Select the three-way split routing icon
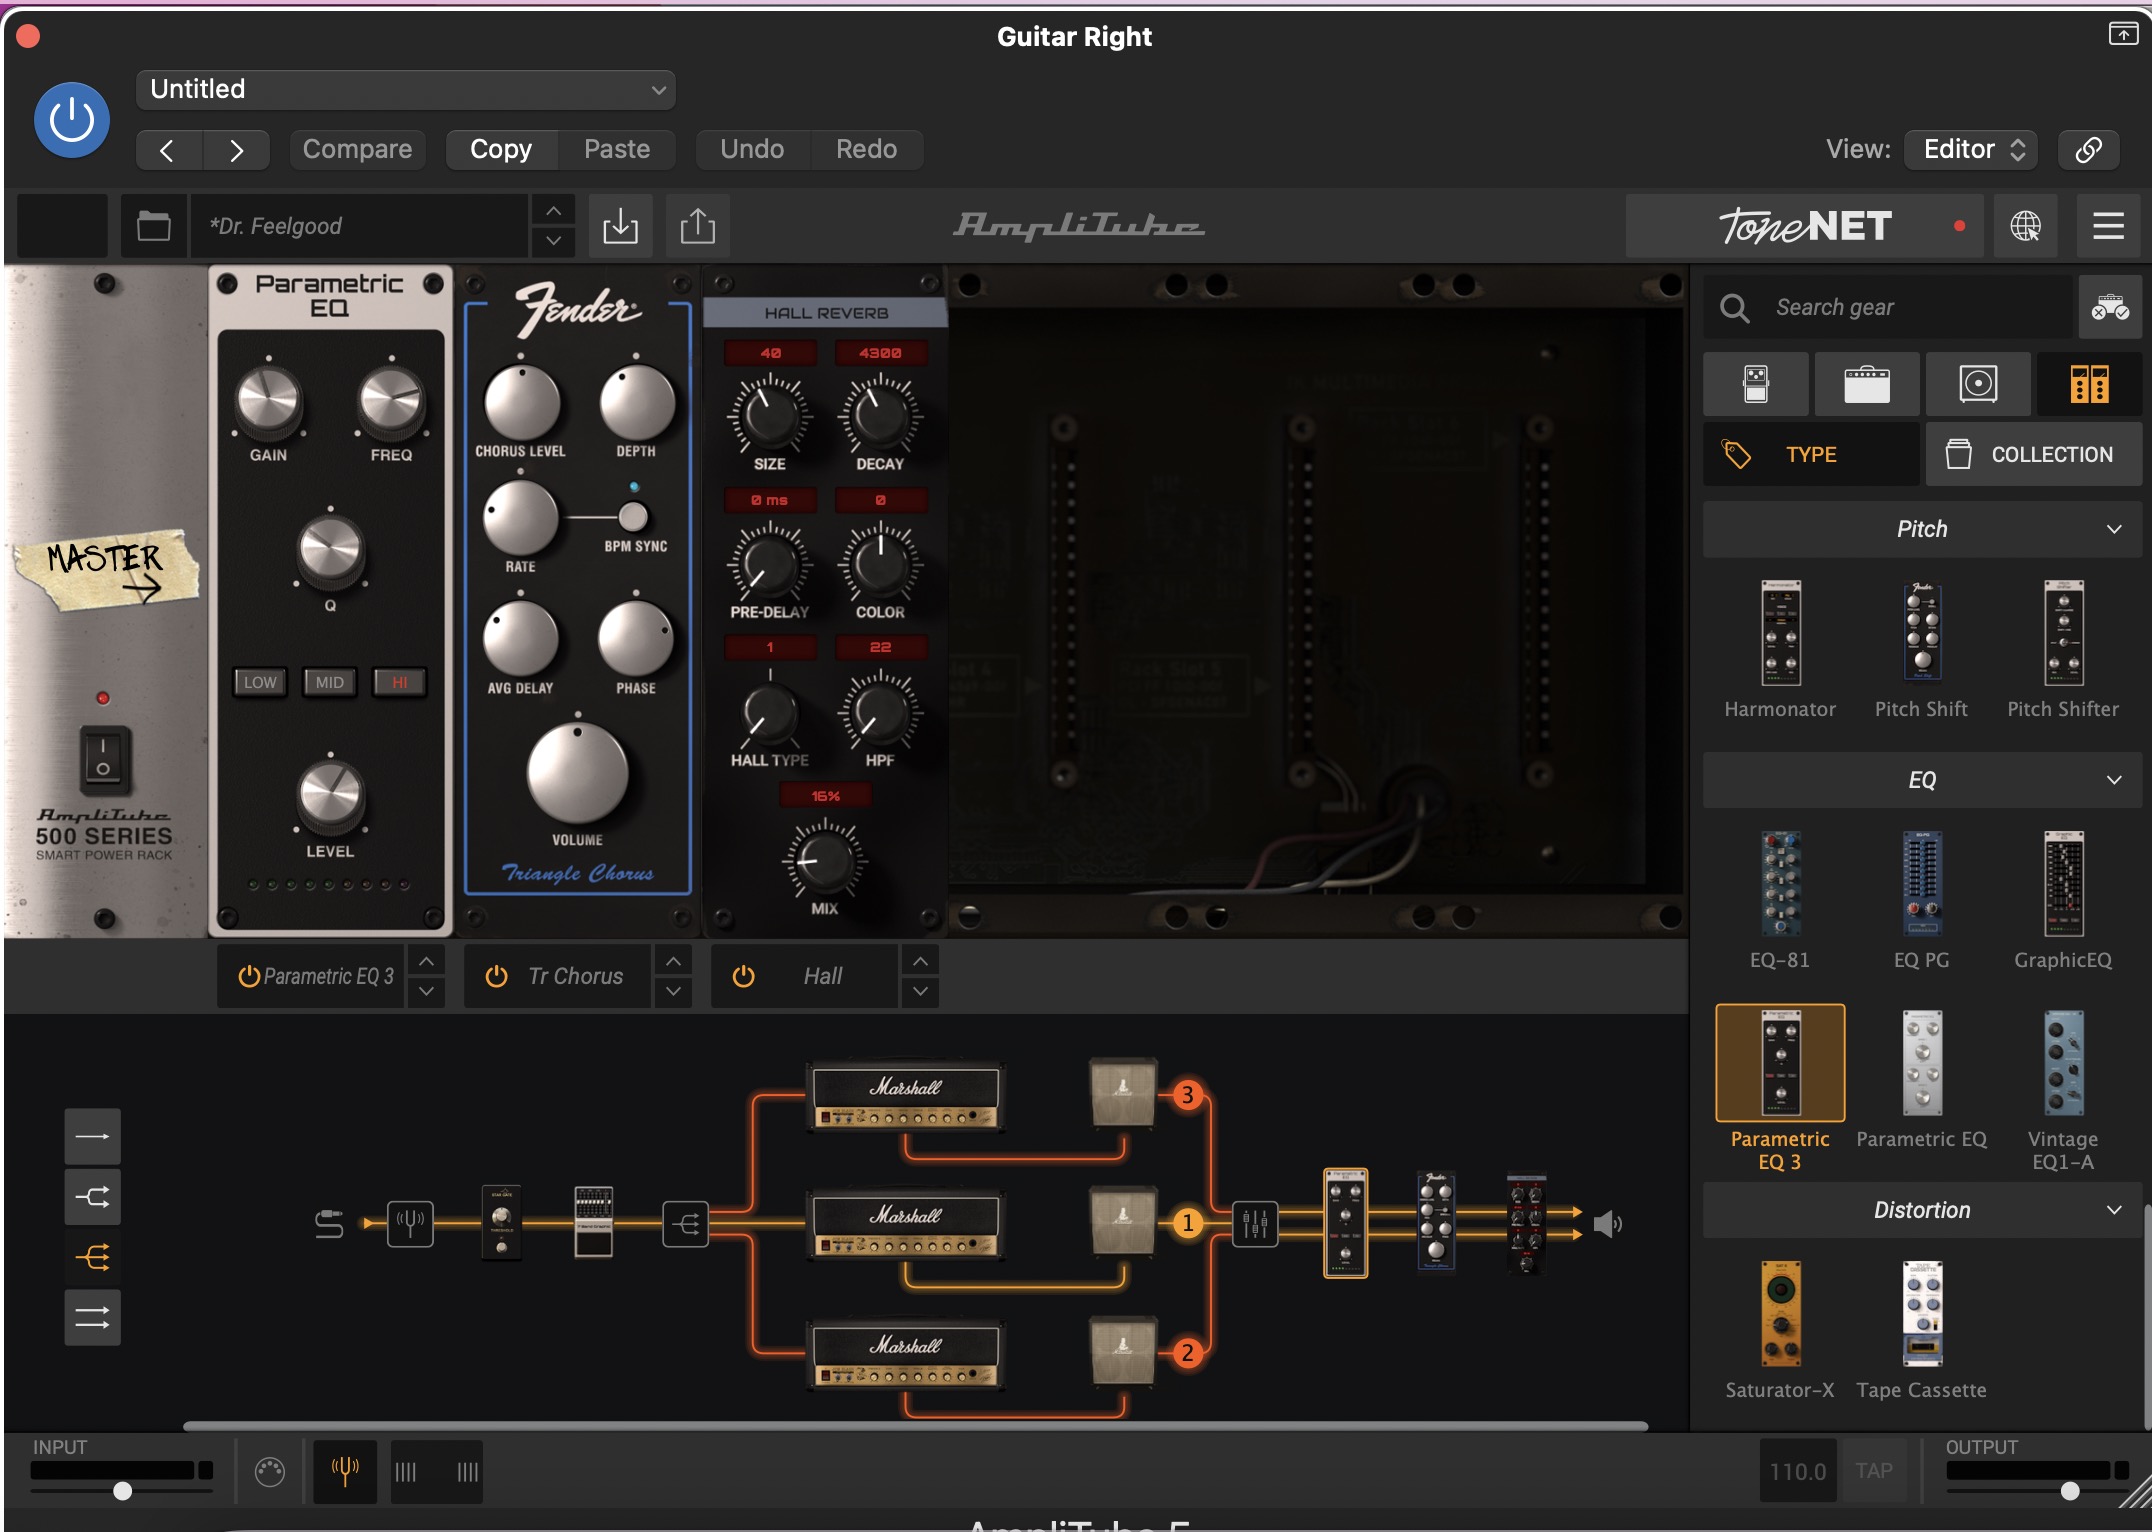 pos(93,1257)
